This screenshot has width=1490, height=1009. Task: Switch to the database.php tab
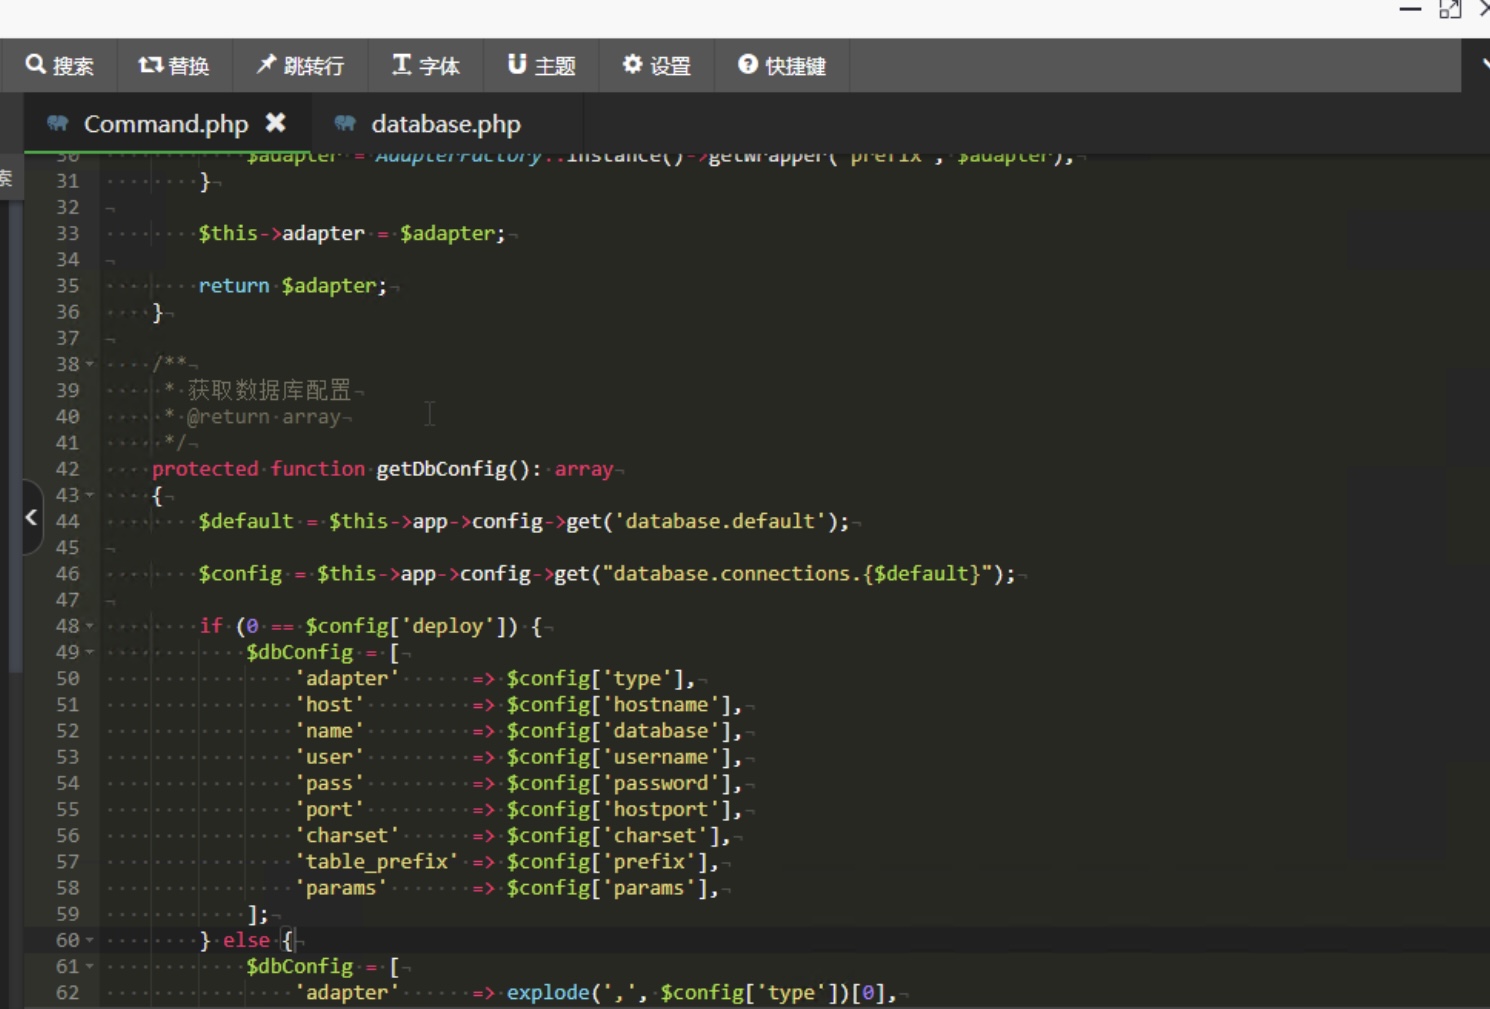446,123
